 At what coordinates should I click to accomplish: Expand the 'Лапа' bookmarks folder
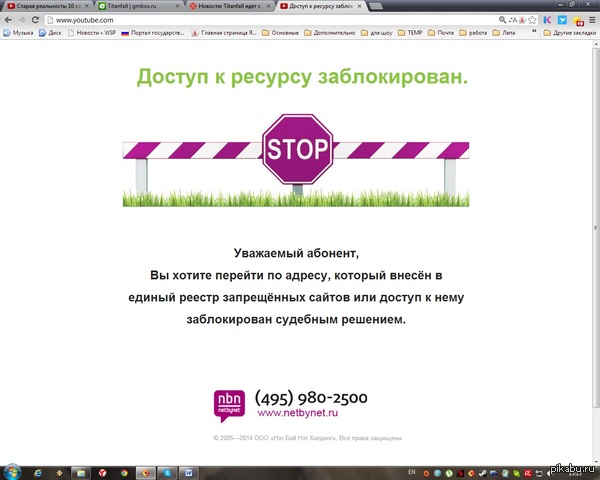[504, 33]
